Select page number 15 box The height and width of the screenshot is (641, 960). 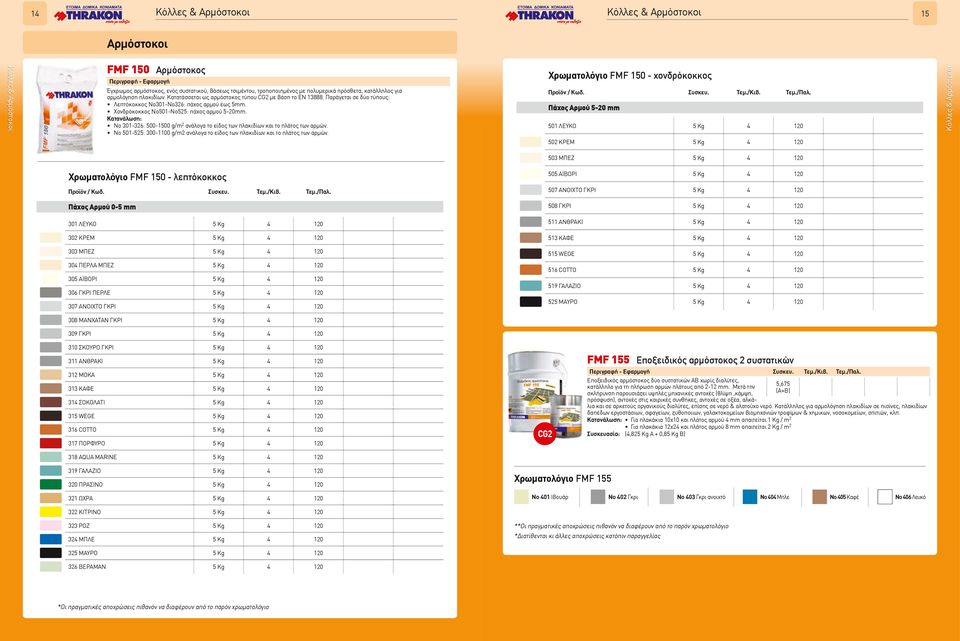(x=924, y=13)
